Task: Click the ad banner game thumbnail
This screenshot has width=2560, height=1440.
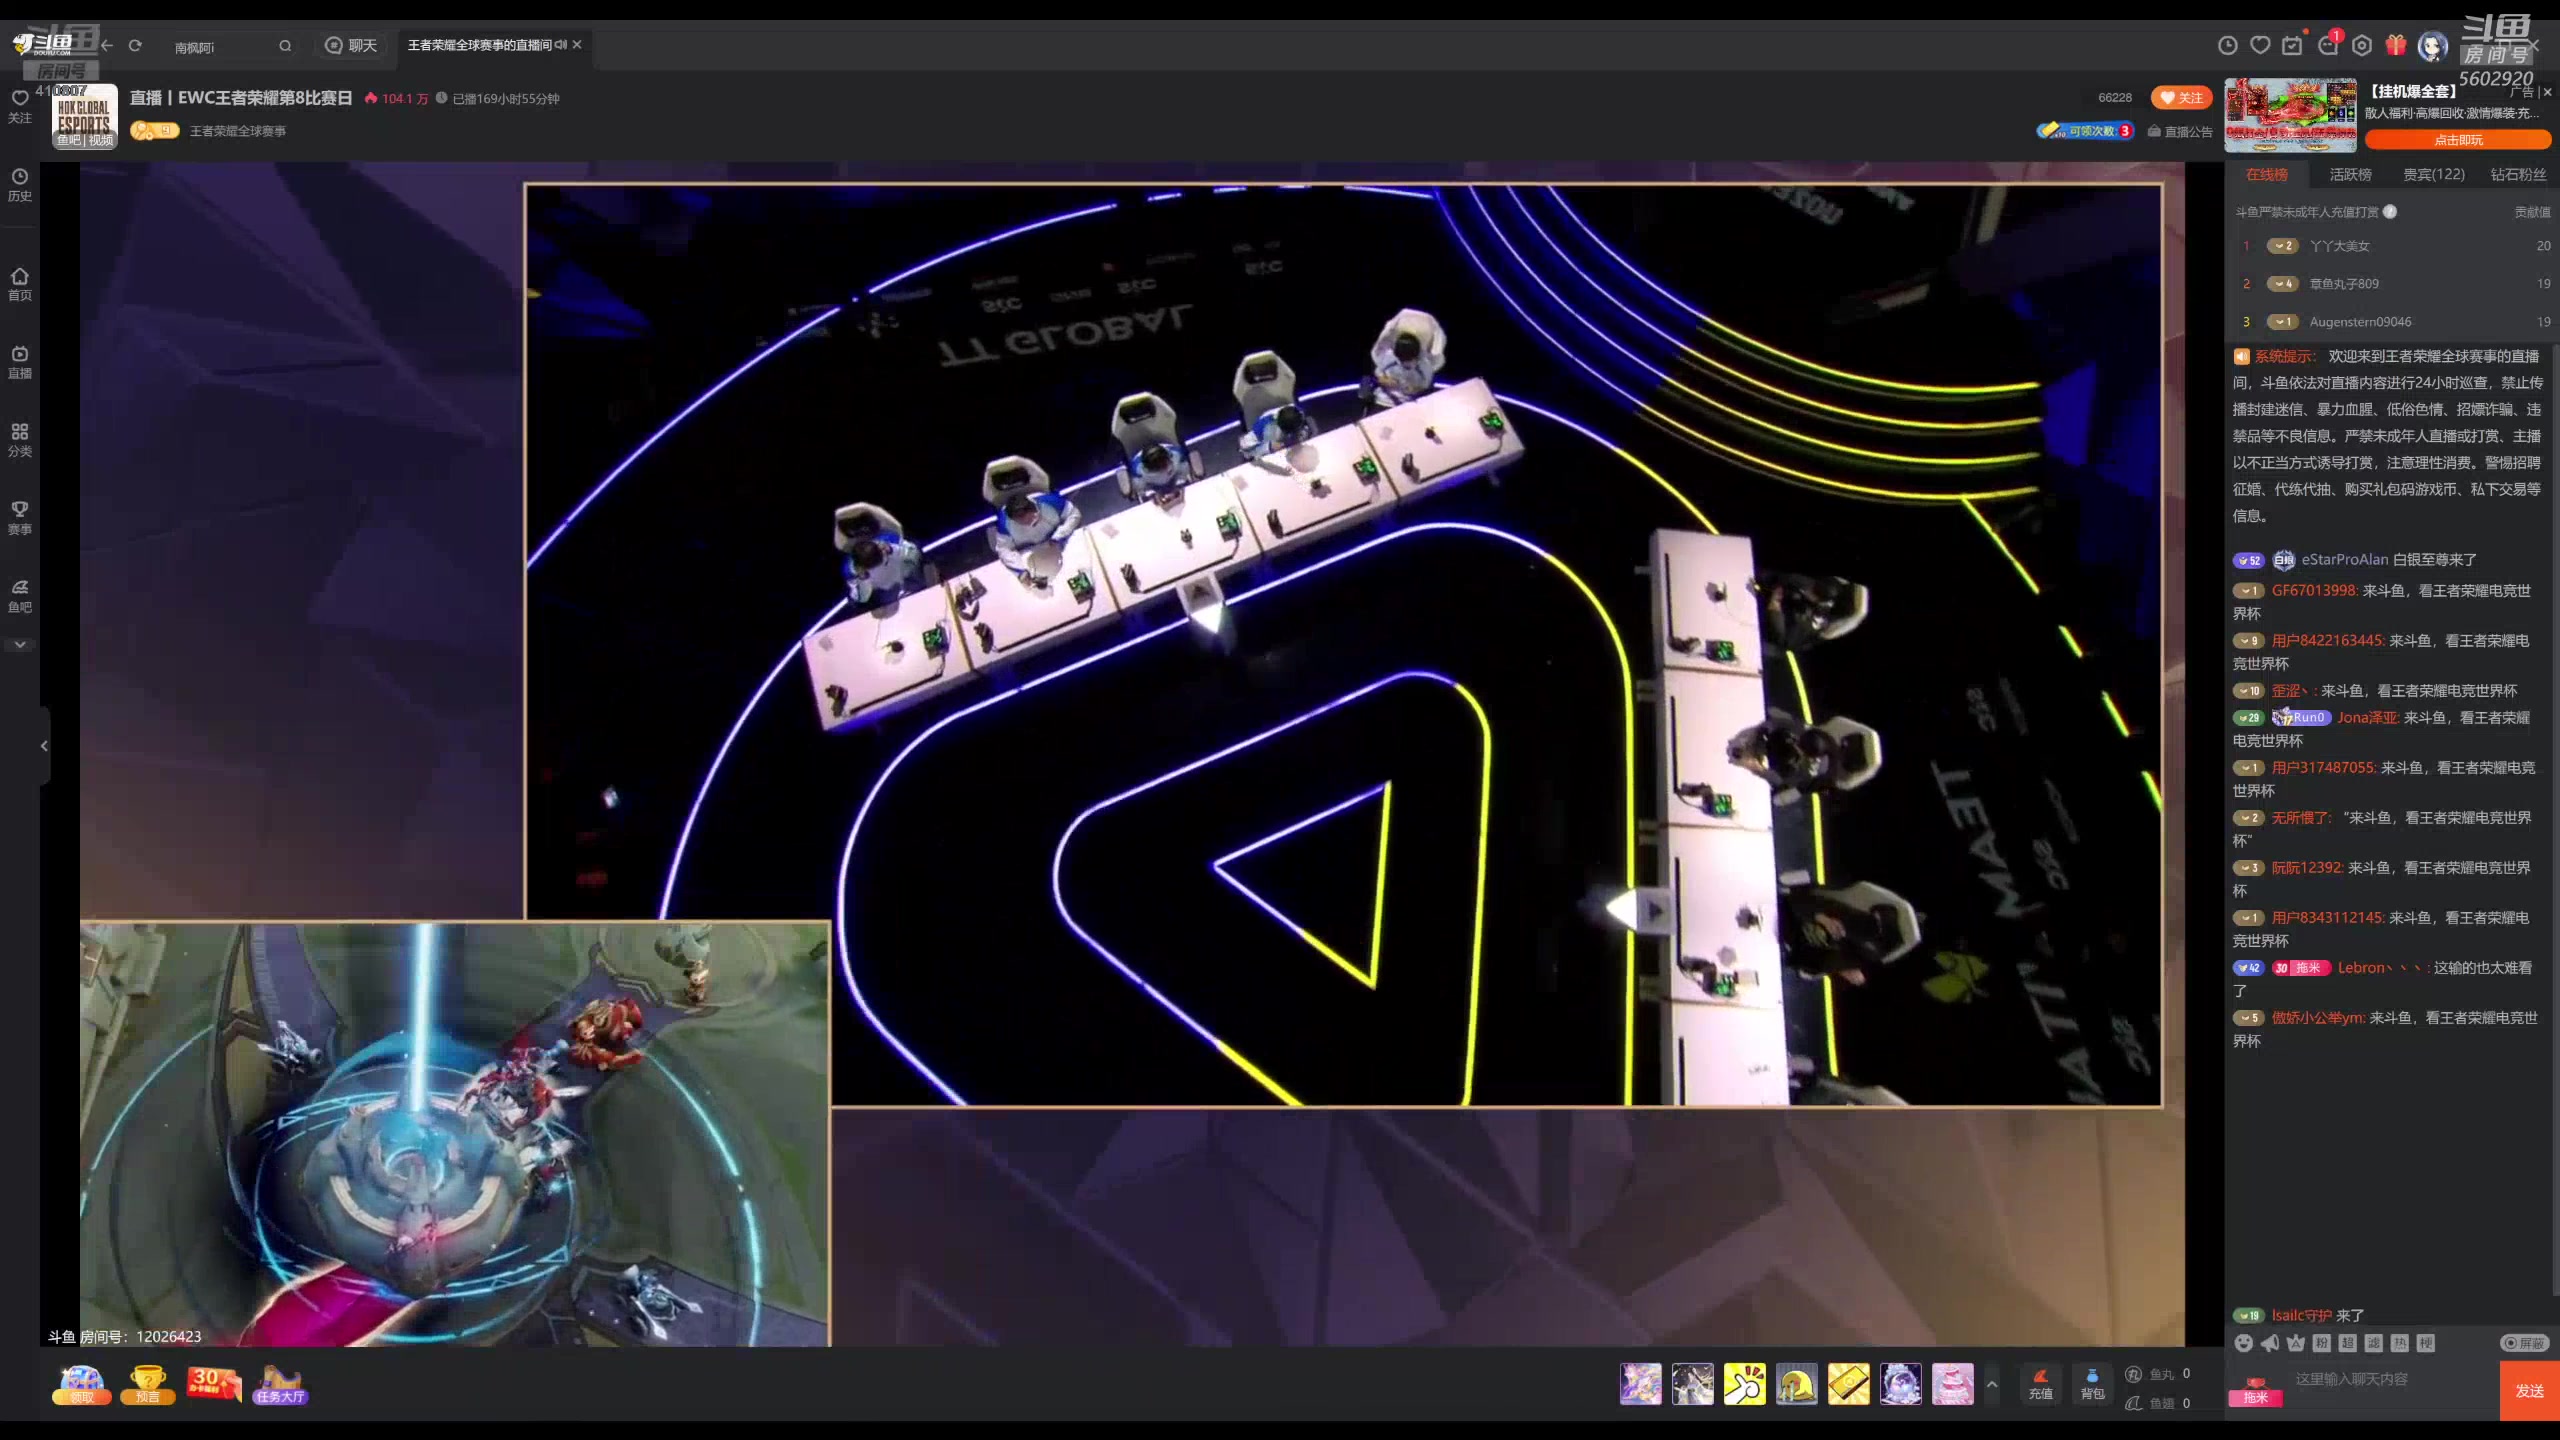Action: click(x=2290, y=116)
